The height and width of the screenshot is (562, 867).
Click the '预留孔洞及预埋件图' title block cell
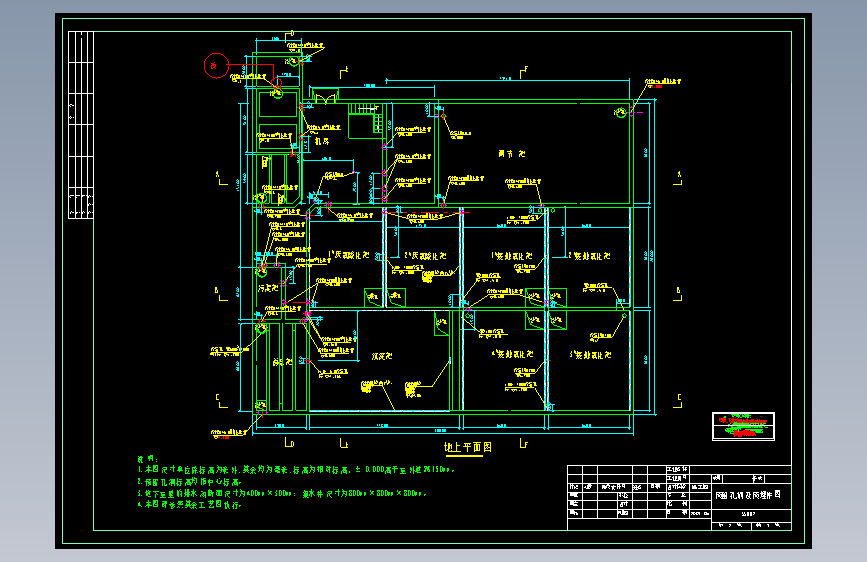point(751,495)
